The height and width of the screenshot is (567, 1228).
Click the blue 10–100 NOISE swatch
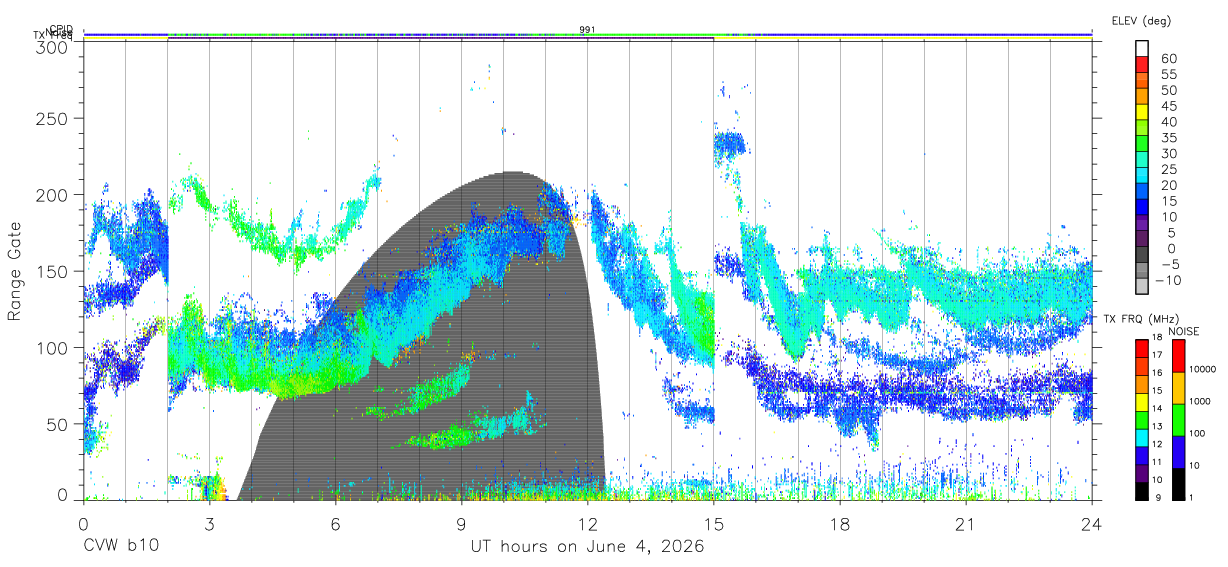point(1178,452)
